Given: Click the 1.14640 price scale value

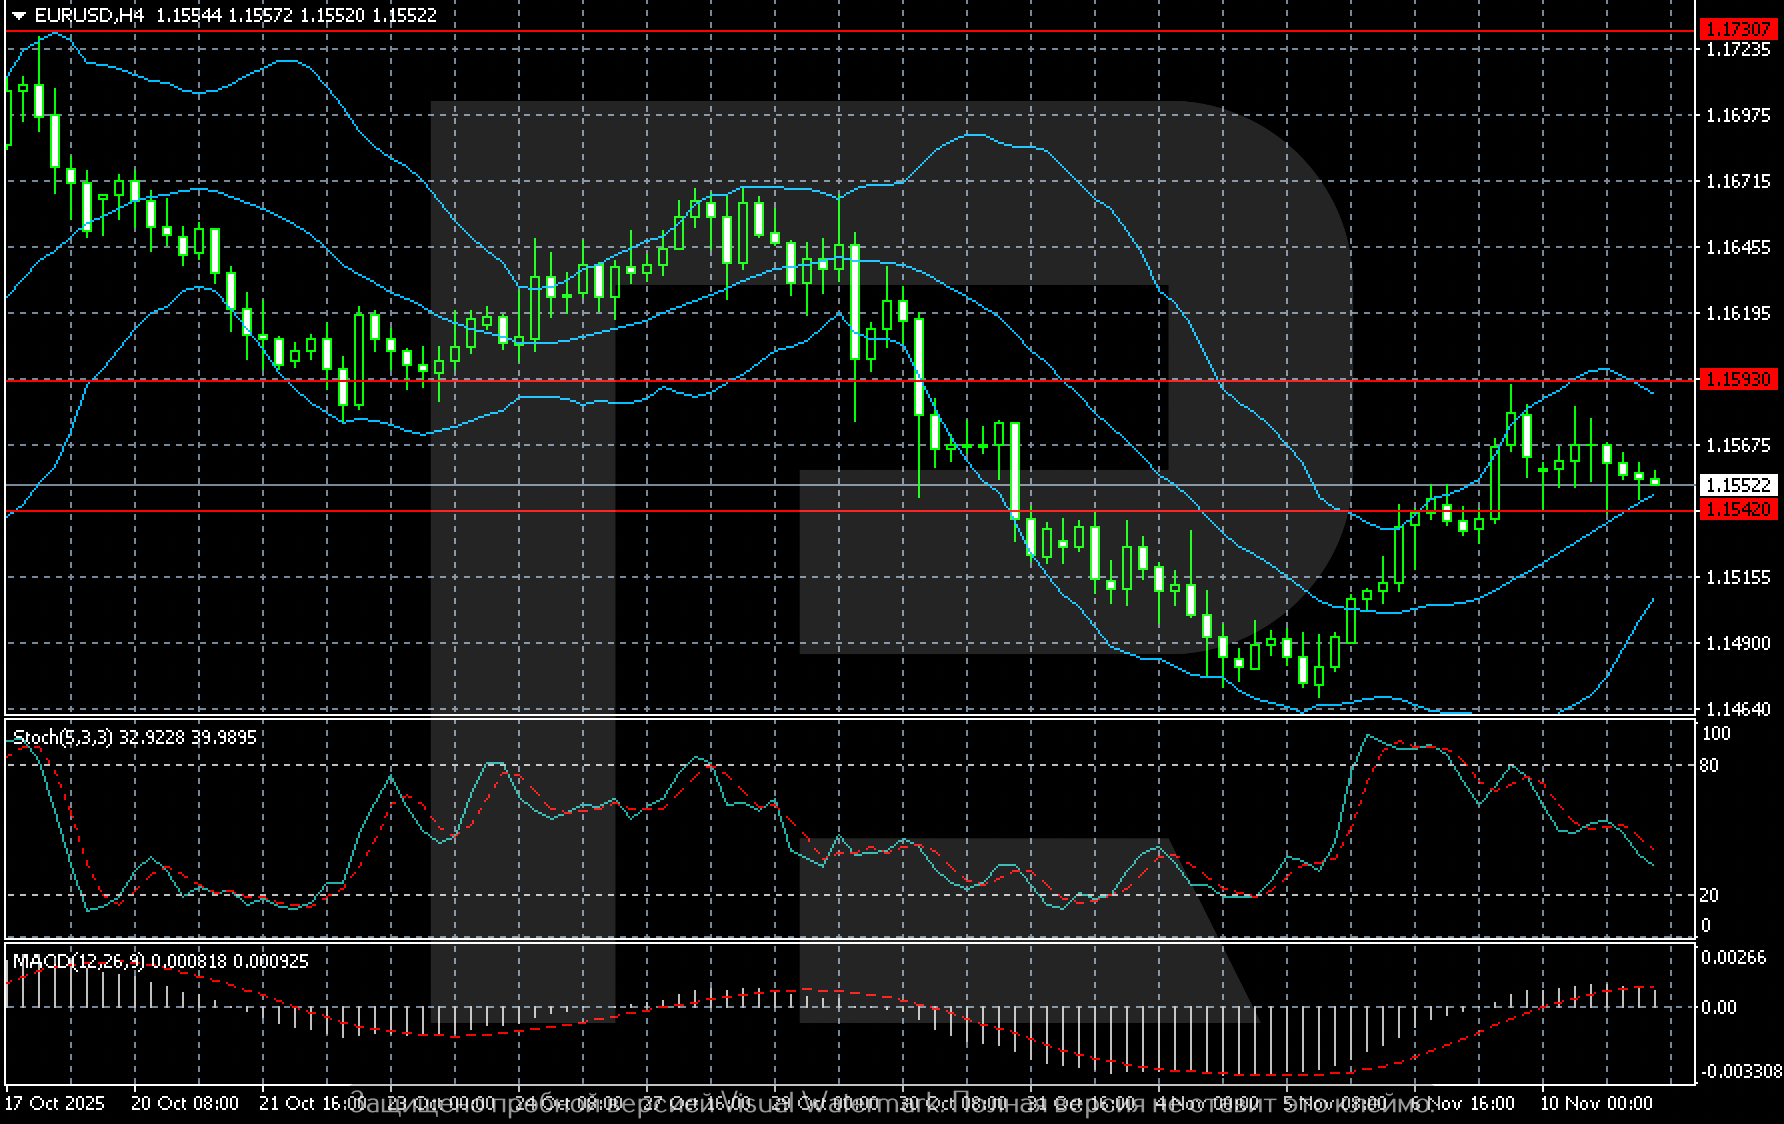Looking at the screenshot, I should pos(1737,709).
